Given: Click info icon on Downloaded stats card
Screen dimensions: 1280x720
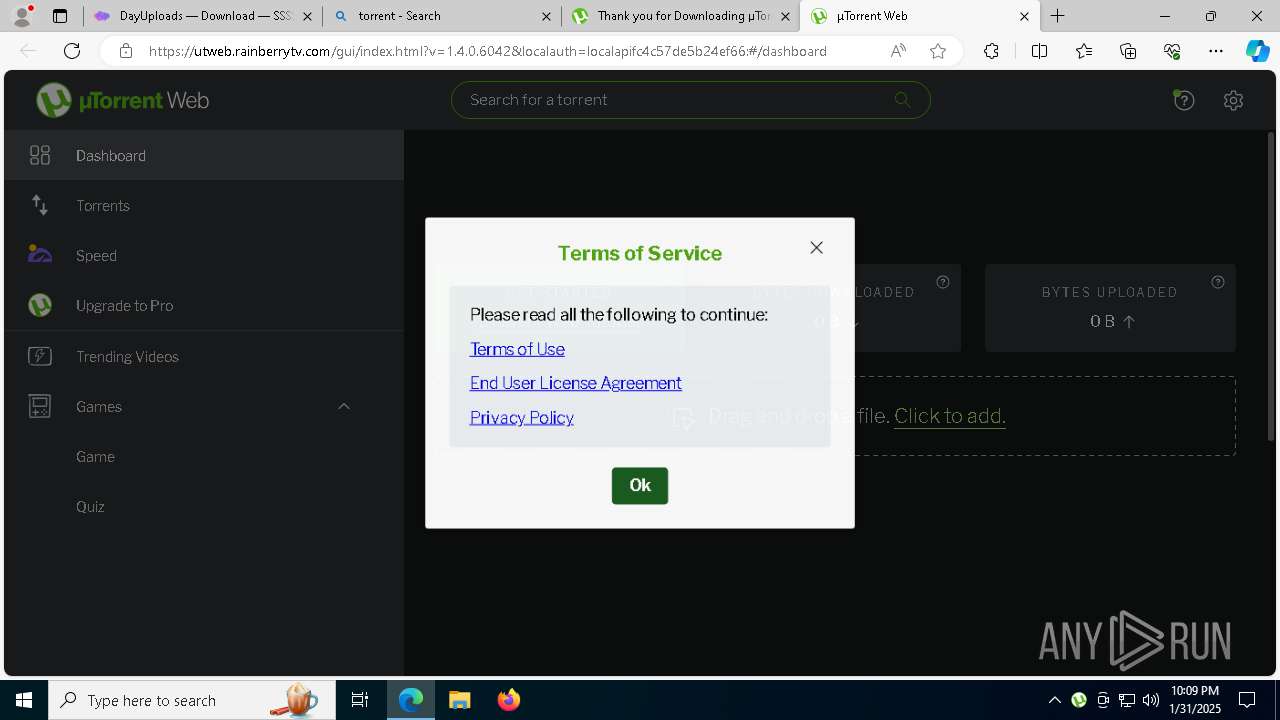Looking at the screenshot, I should pyautogui.click(x=943, y=282).
